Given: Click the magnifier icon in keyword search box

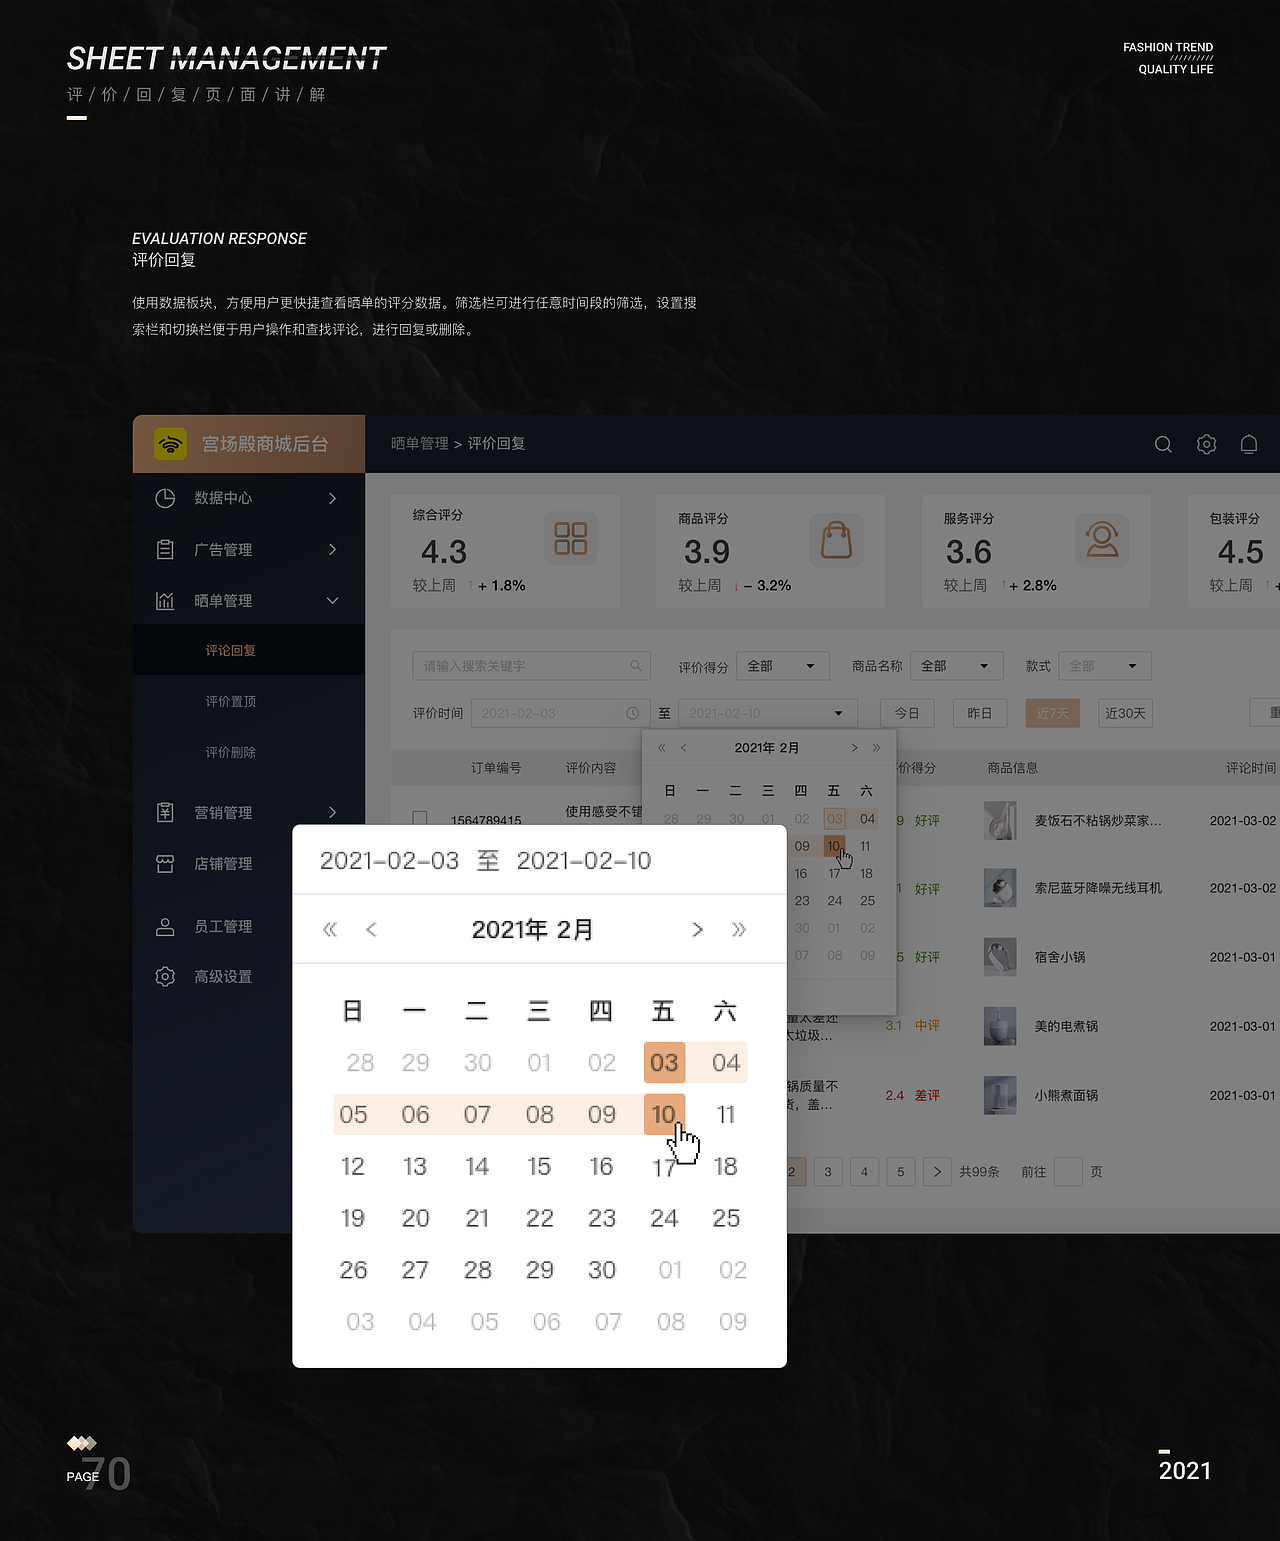Looking at the screenshot, I should [x=636, y=666].
